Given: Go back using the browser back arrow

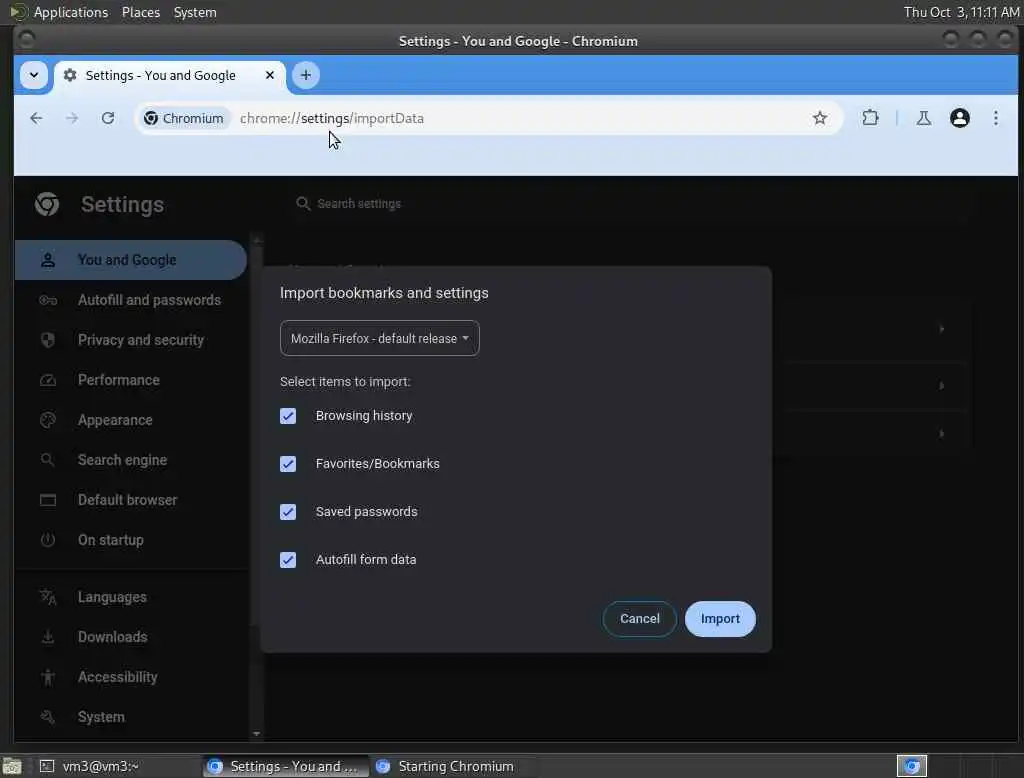Looking at the screenshot, I should [36, 118].
